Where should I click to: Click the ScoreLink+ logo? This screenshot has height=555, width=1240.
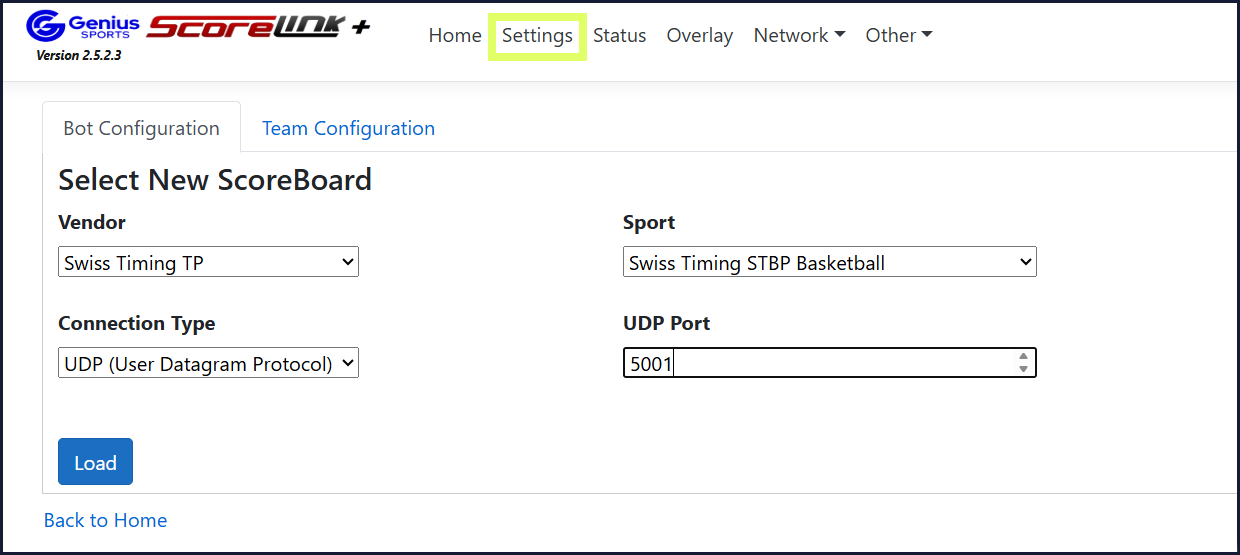pyautogui.click(x=258, y=27)
